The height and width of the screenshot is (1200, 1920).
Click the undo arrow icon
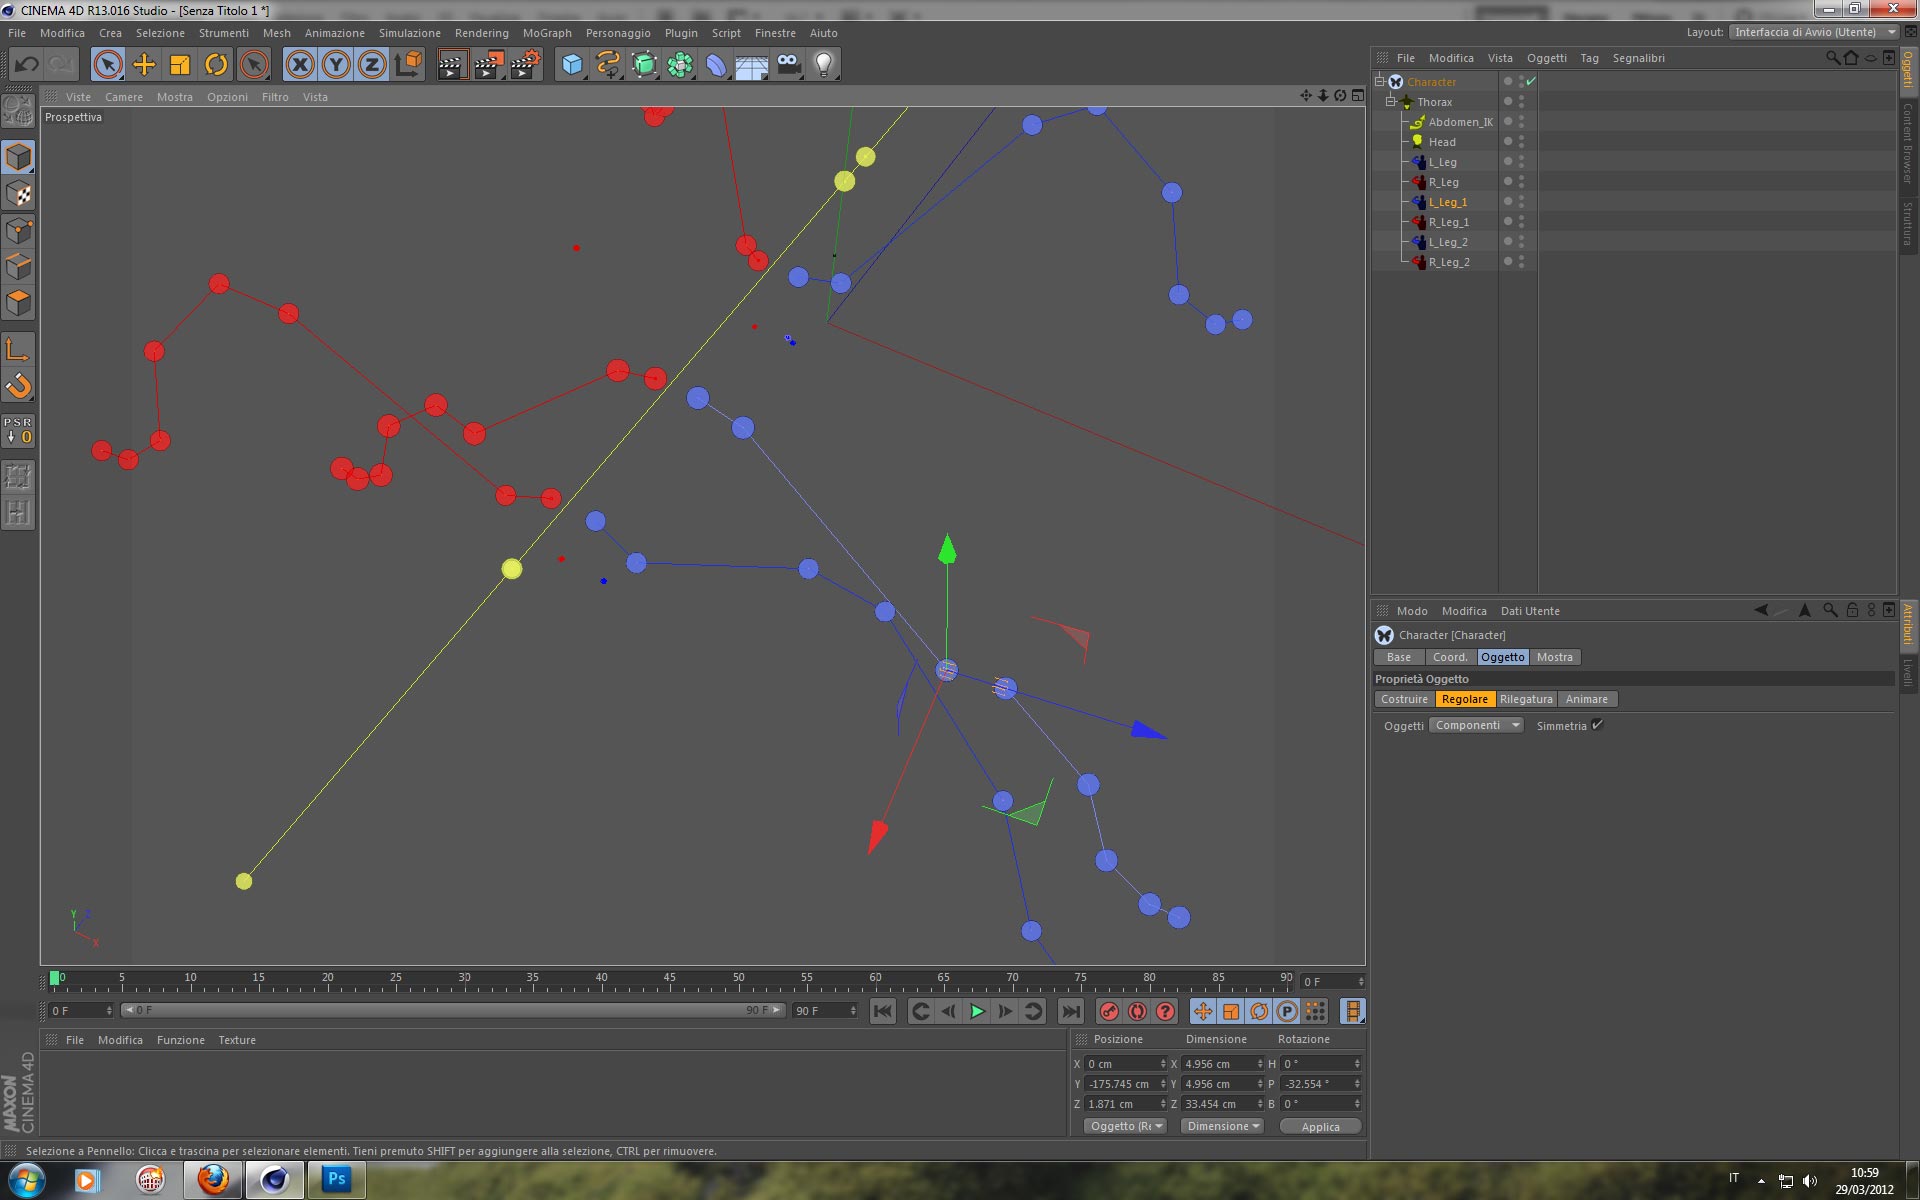click(x=27, y=65)
